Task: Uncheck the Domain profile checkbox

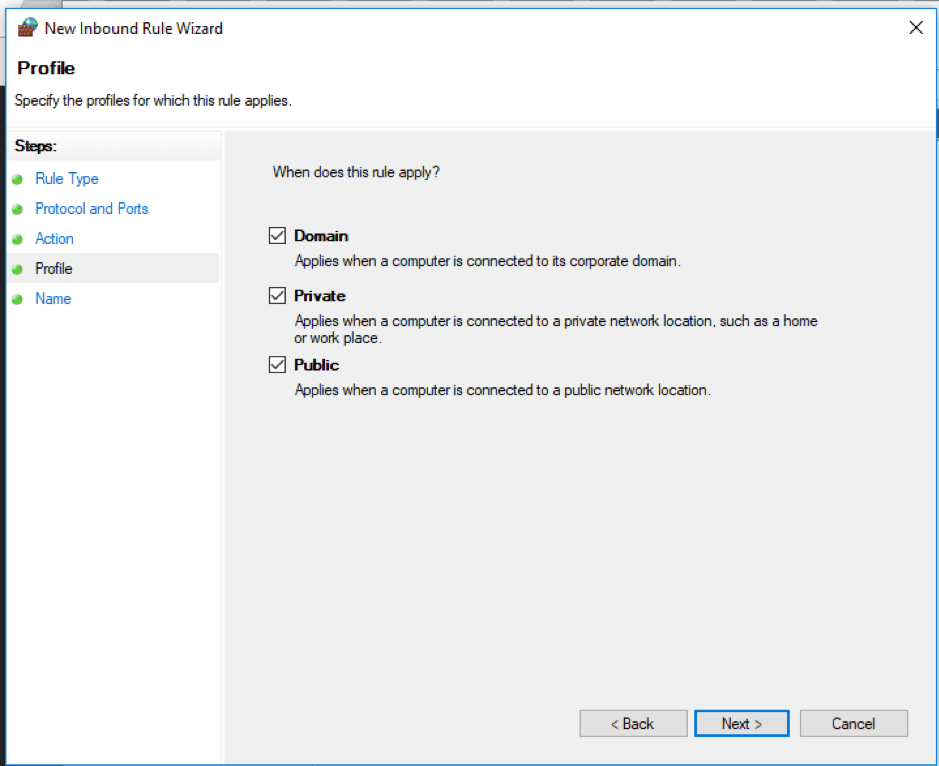Action: [277, 235]
